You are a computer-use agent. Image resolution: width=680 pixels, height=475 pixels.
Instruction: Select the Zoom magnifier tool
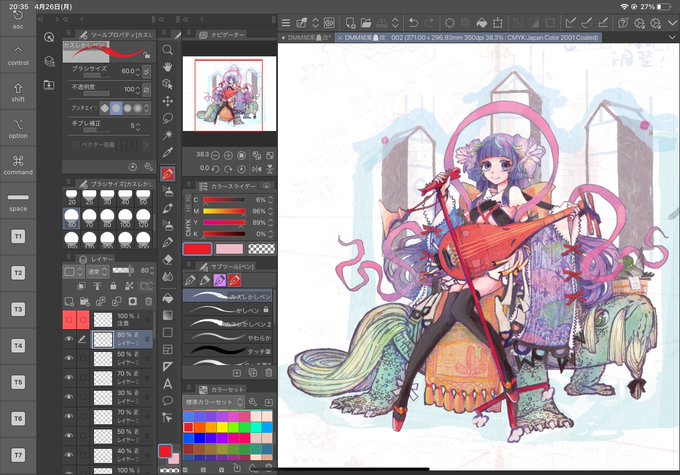[x=167, y=49]
